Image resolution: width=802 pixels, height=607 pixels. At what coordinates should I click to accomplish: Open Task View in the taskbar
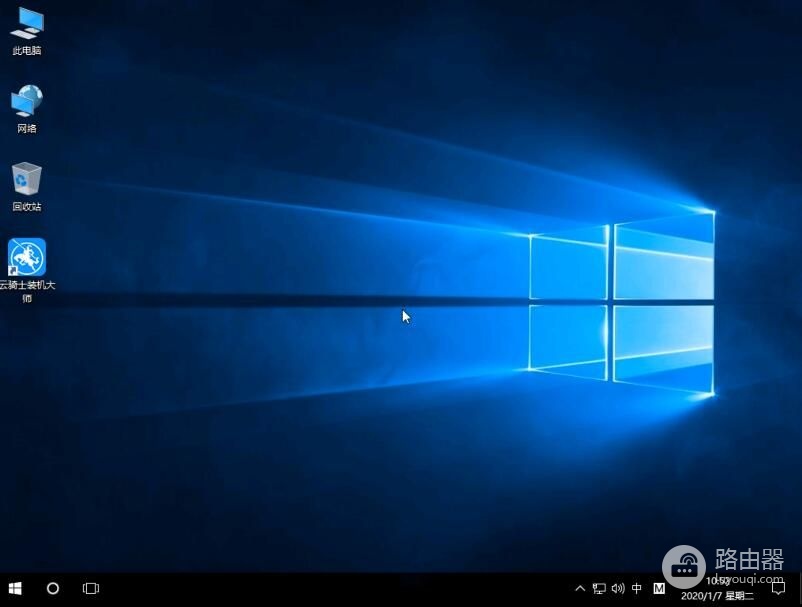[91, 589]
